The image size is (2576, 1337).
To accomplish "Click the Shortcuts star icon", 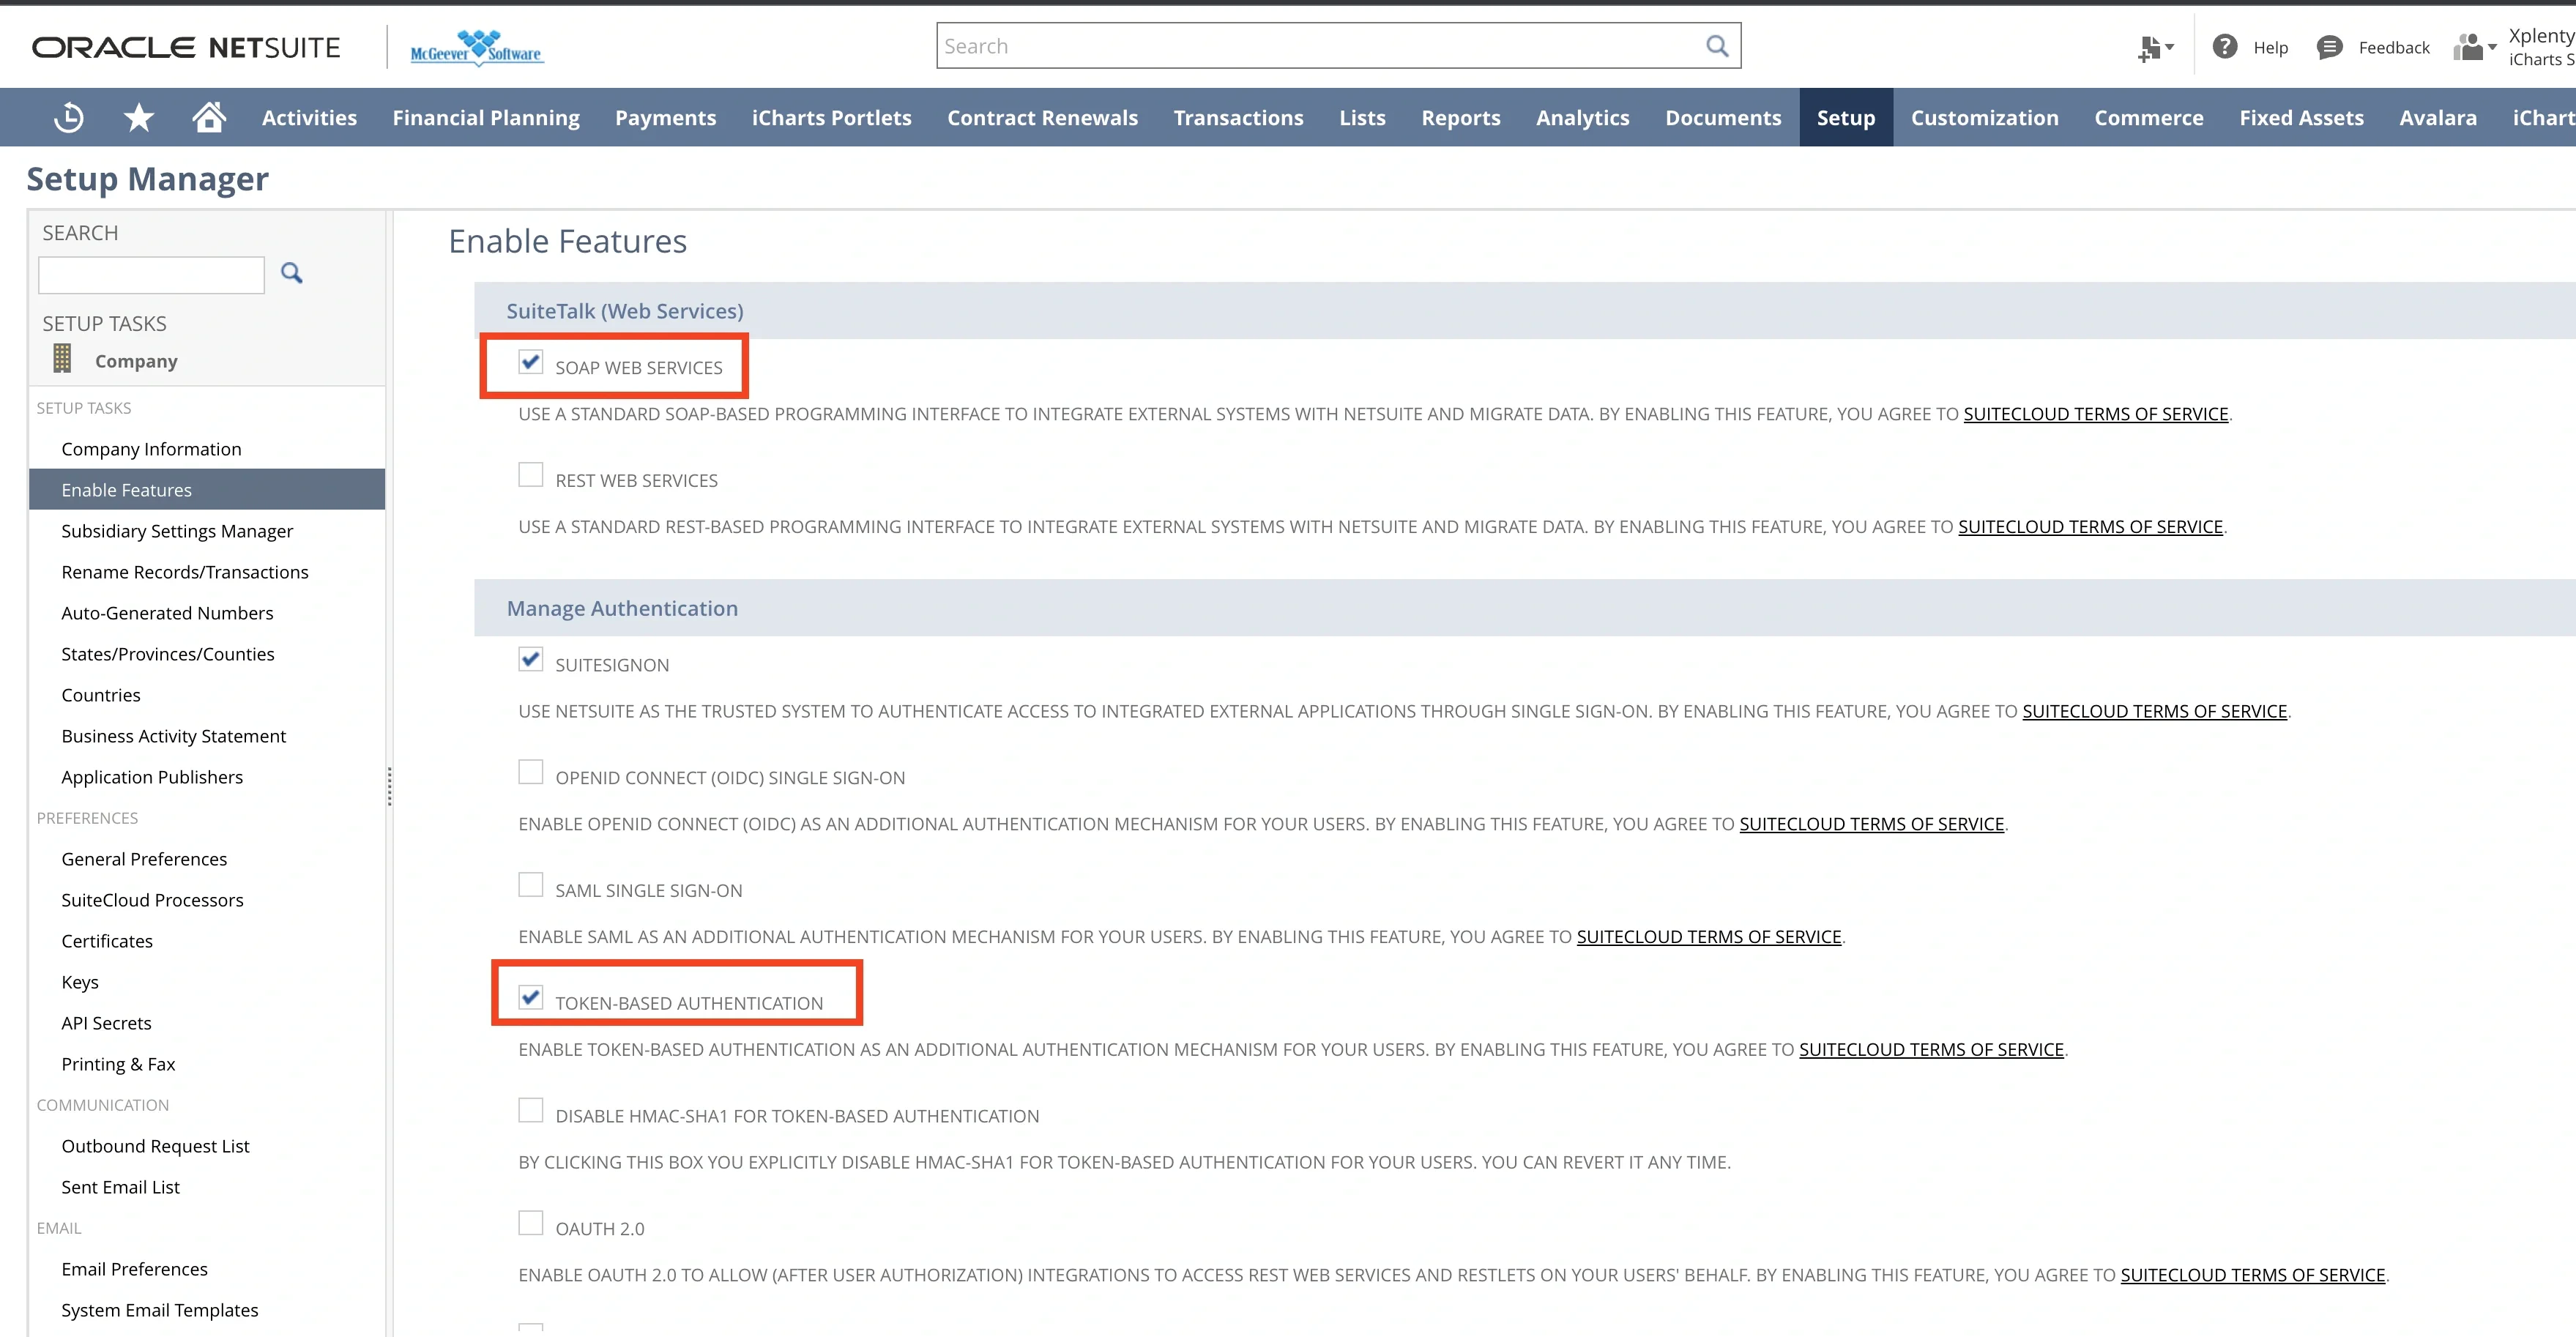I will 138,118.
